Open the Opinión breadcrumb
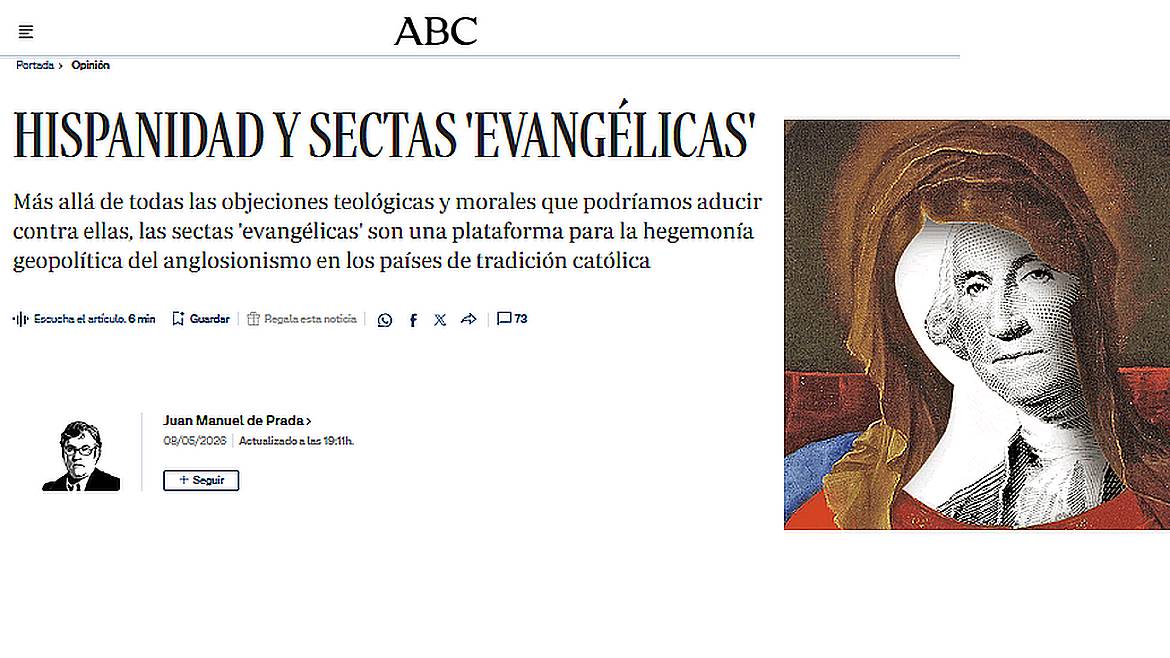Viewport: 1170px width, 658px height. [x=90, y=65]
